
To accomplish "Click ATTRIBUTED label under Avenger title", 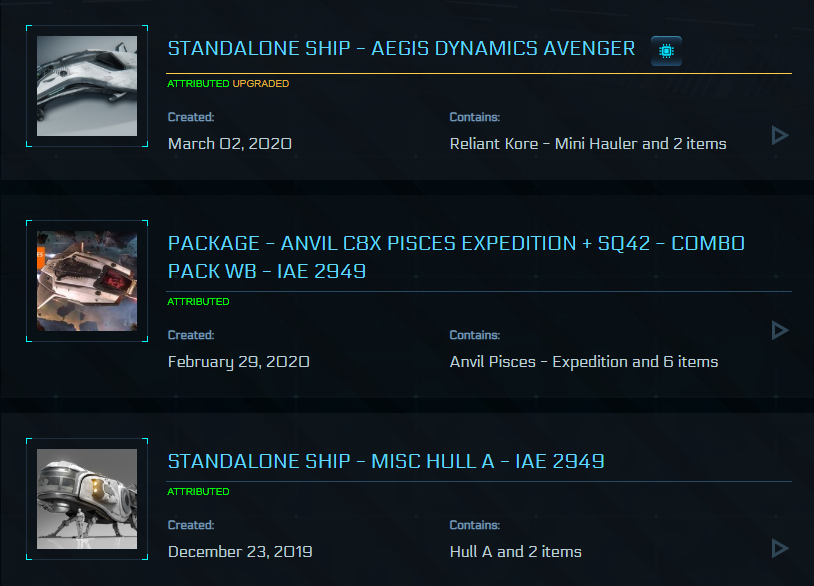I will [198, 84].
